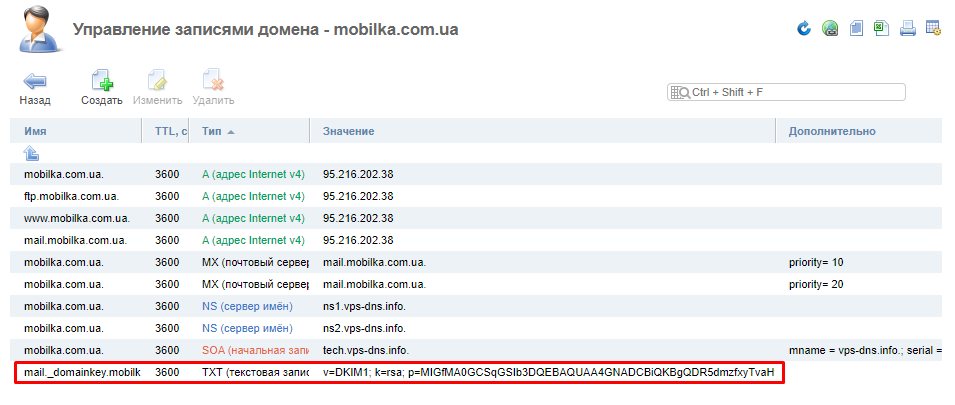The width and height of the screenshot is (955, 405).
Task: Open table settings via grid gear icon
Action: [934, 28]
